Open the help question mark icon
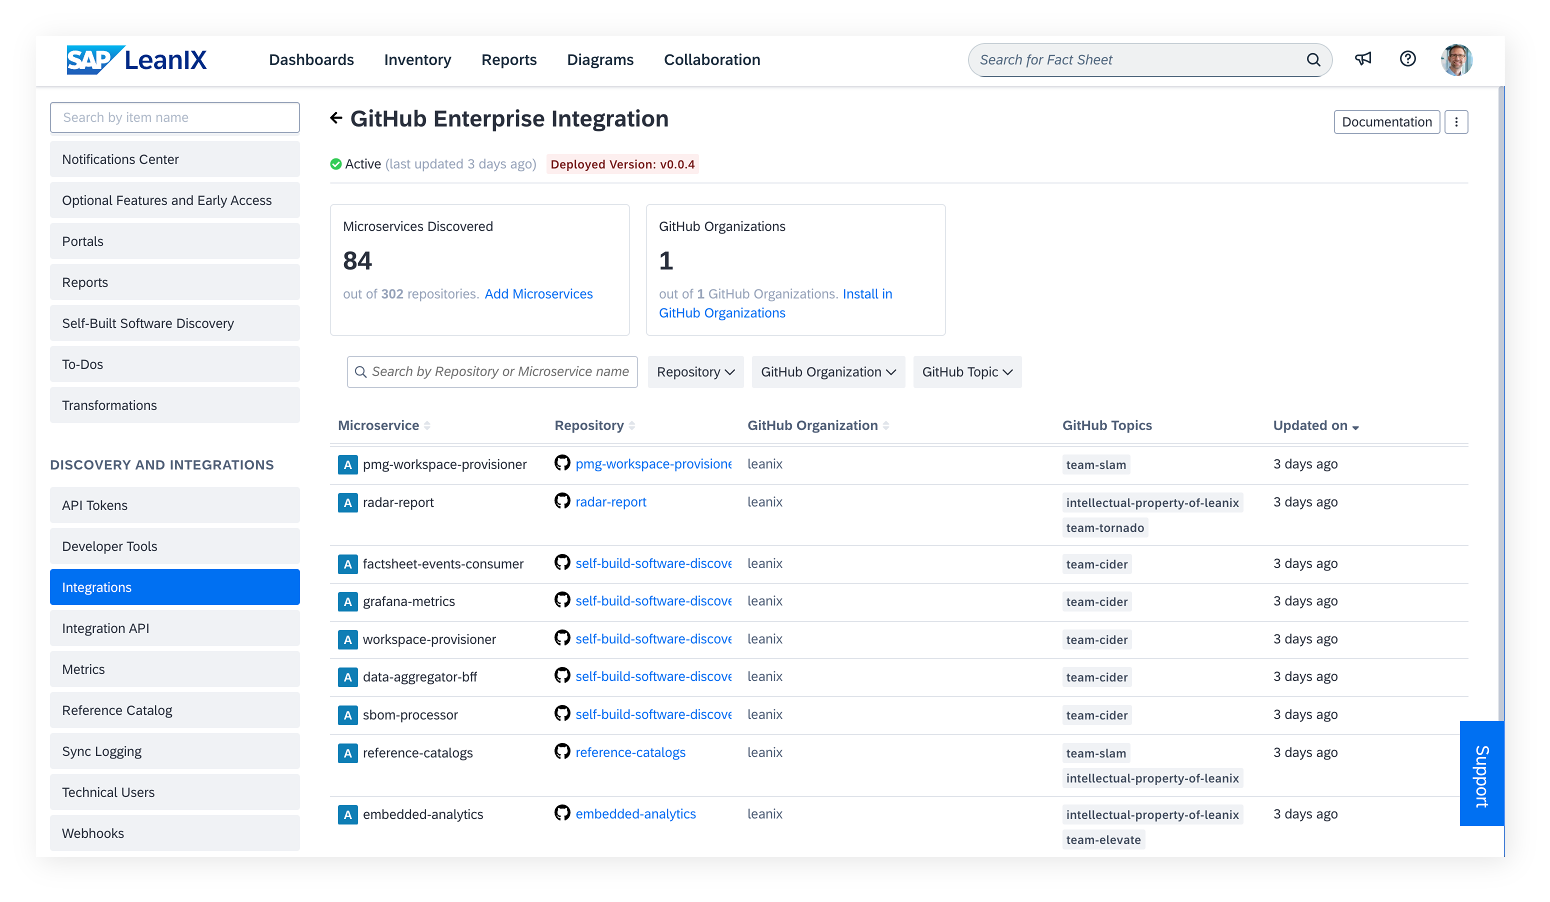Image resolution: width=1550 pixels, height=902 pixels. (1408, 59)
